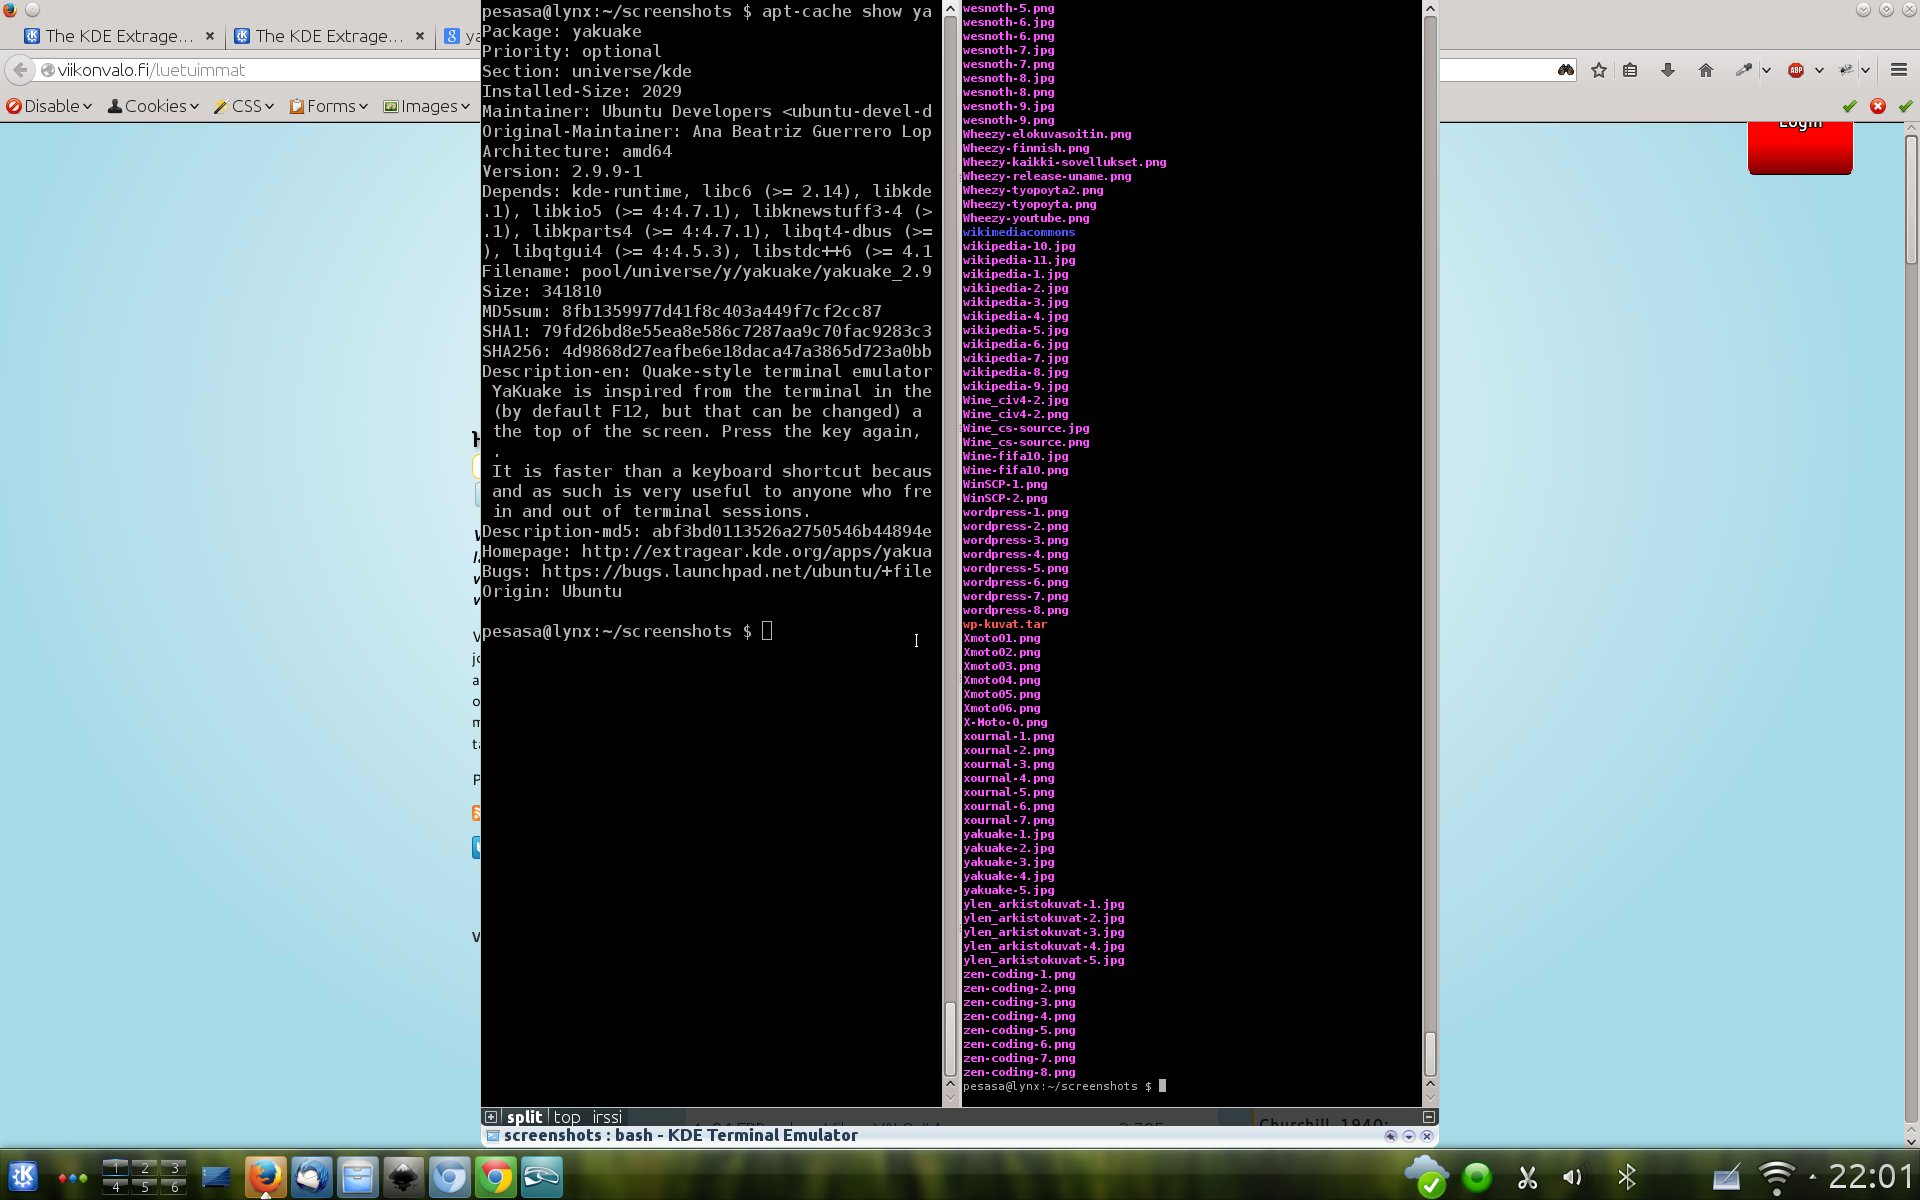This screenshot has width=1920, height=1200.
Task: Click the green circle tray icon
Action: tap(1477, 1177)
